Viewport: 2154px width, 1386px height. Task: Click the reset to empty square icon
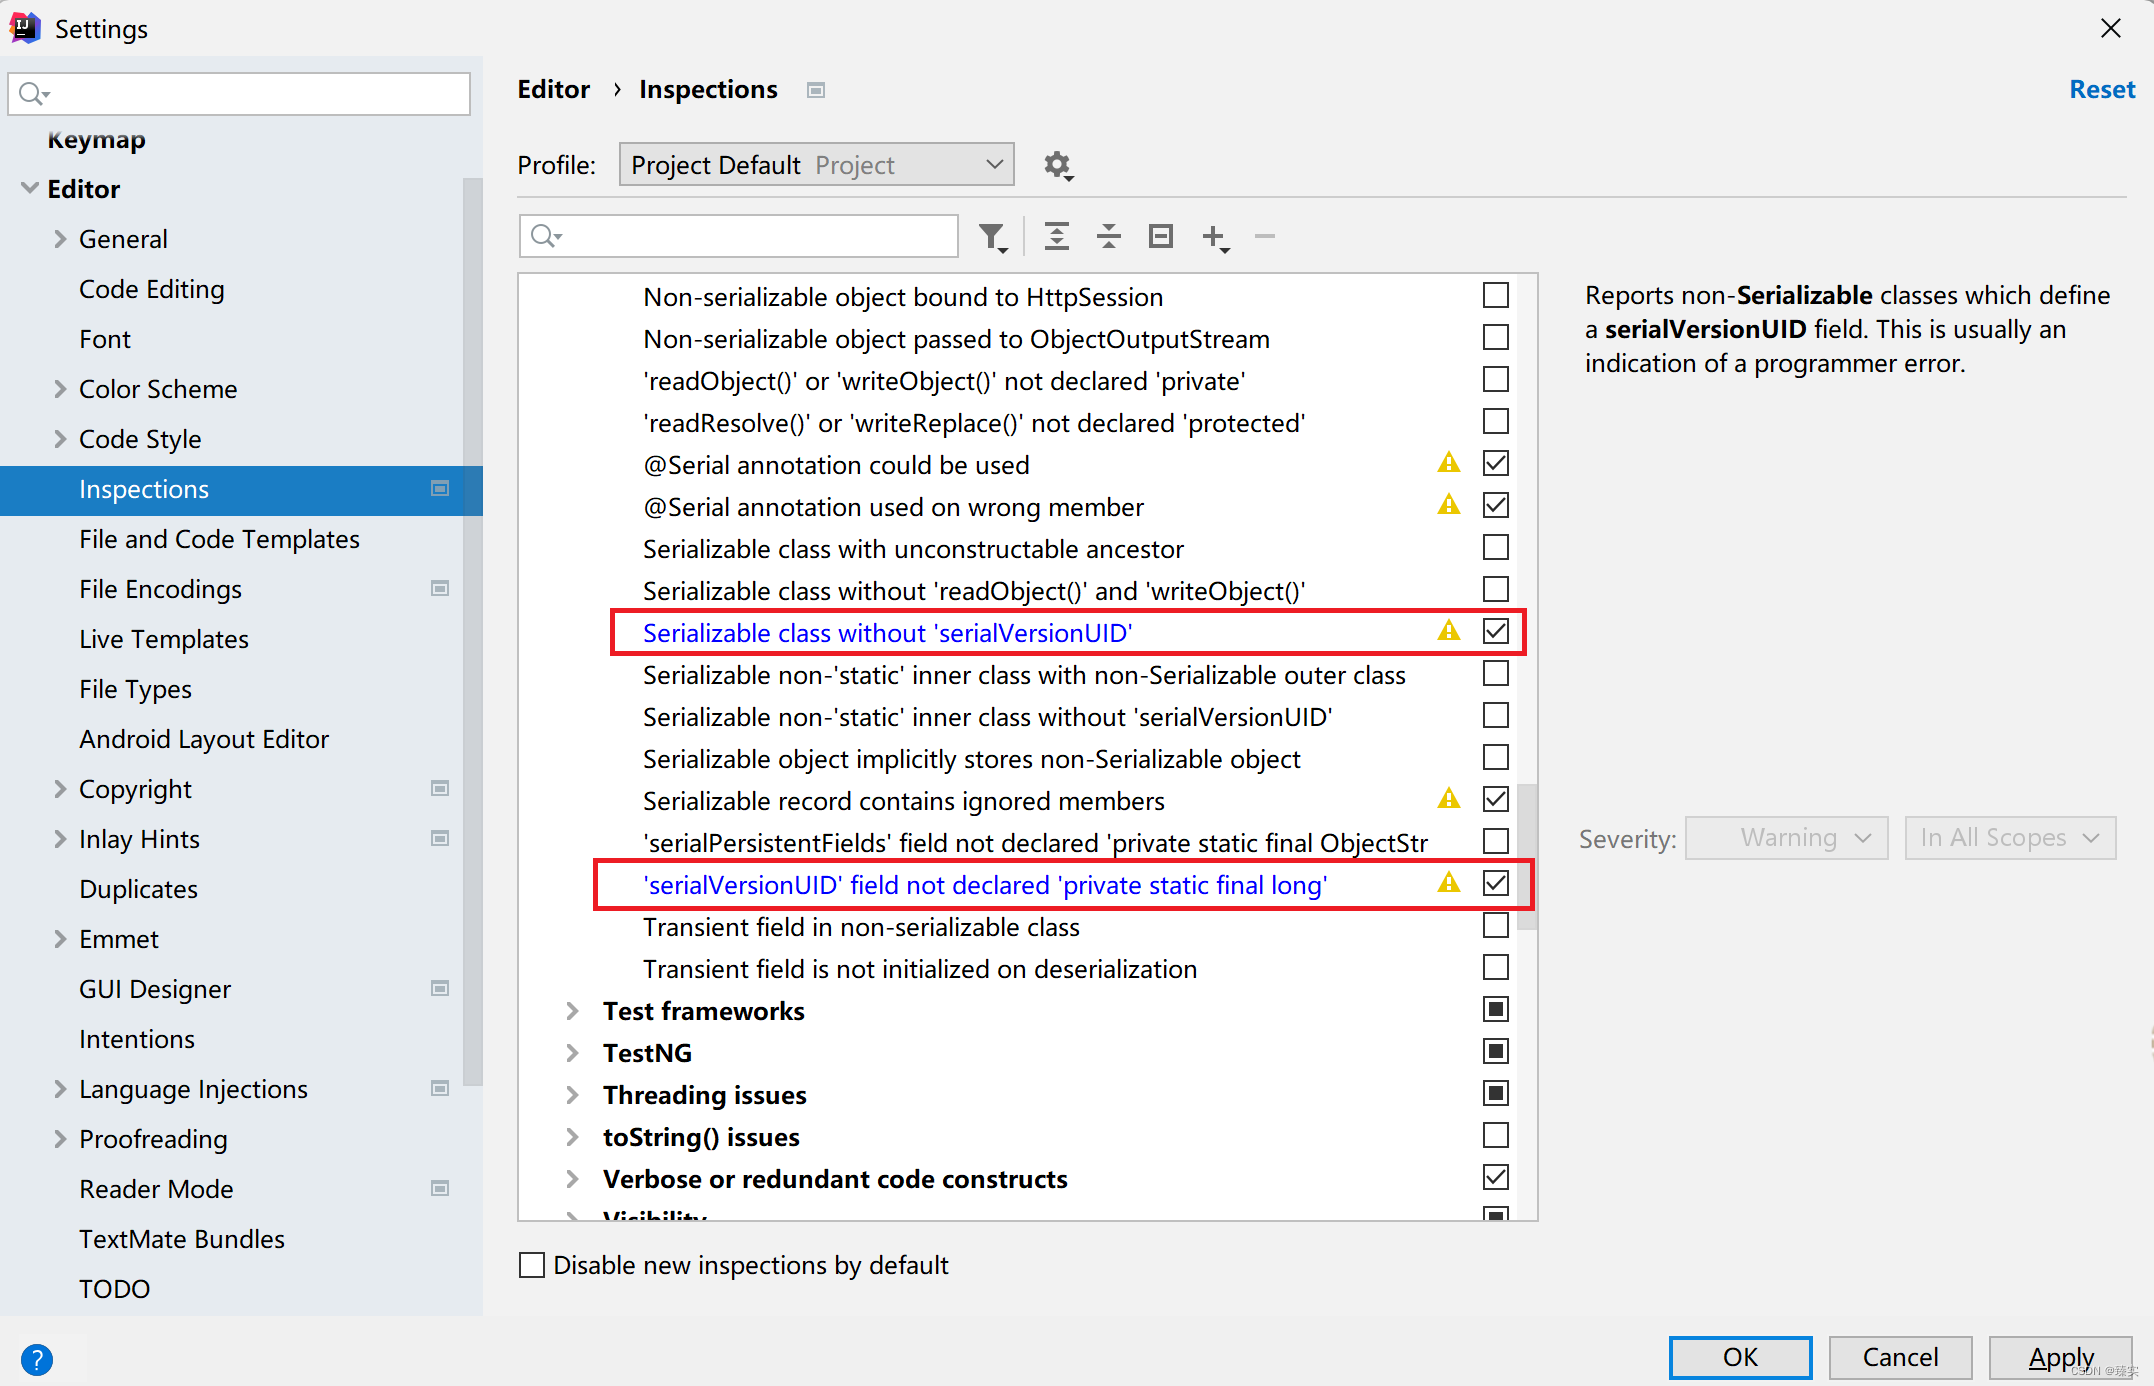pos(1160,237)
